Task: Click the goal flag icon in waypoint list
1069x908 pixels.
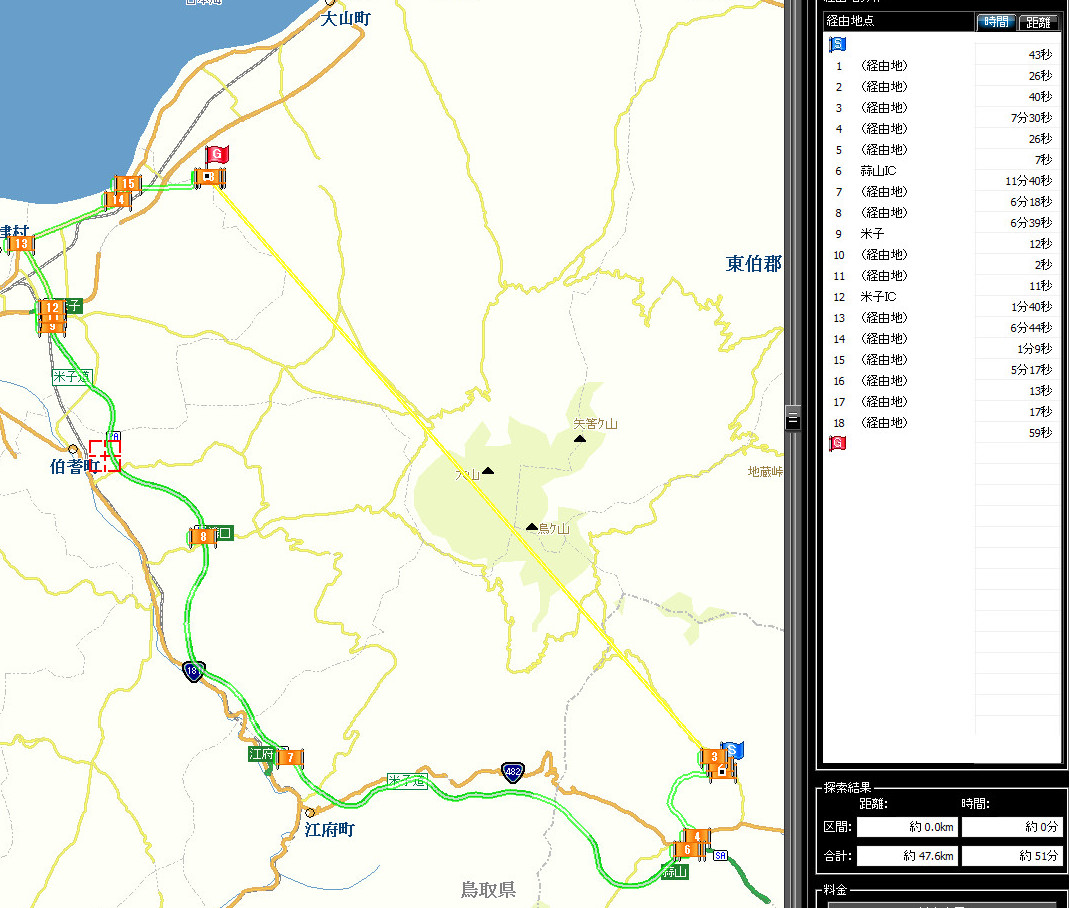Action: coord(837,444)
